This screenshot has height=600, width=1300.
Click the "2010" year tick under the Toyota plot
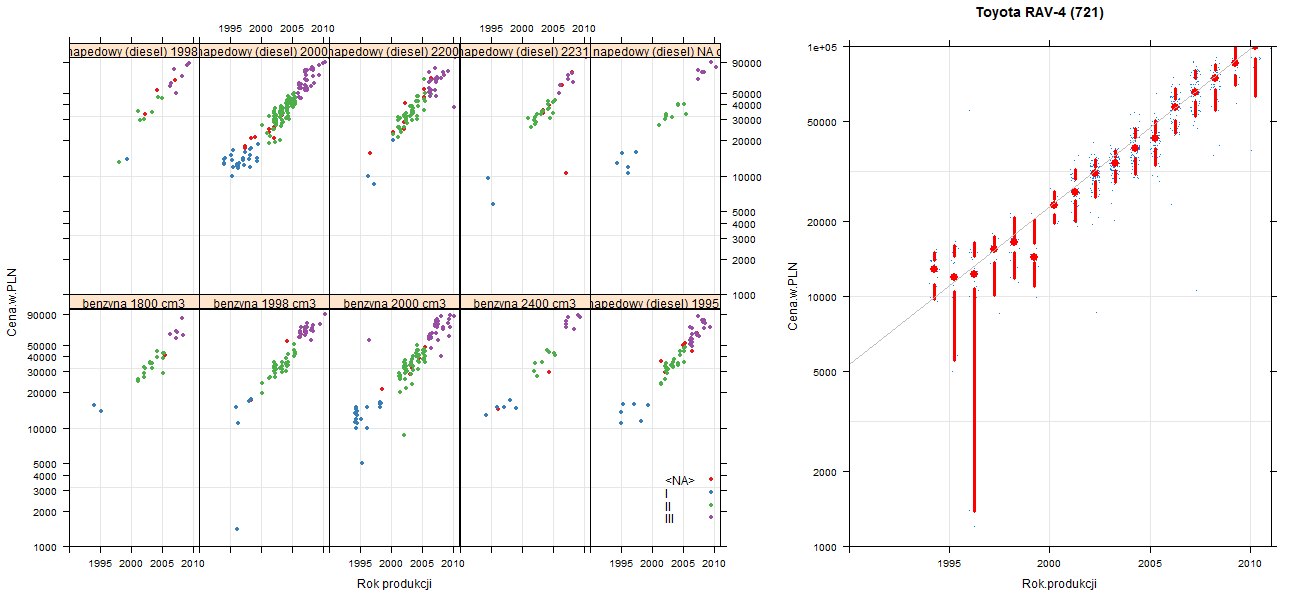point(1250,565)
